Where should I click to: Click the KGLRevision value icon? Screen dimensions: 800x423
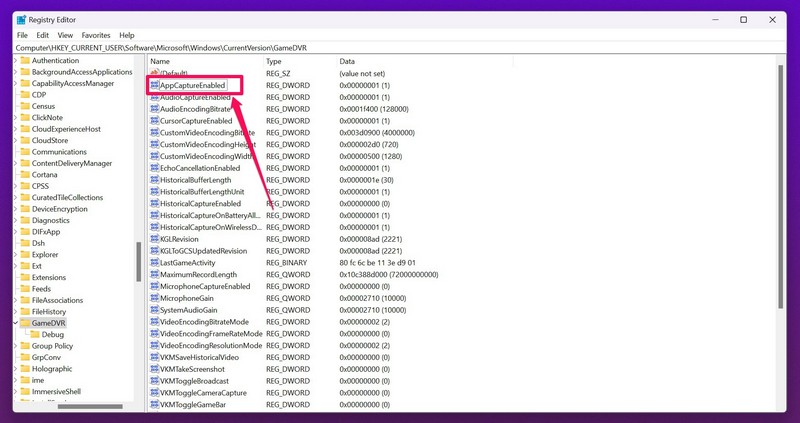pos(155,239)
